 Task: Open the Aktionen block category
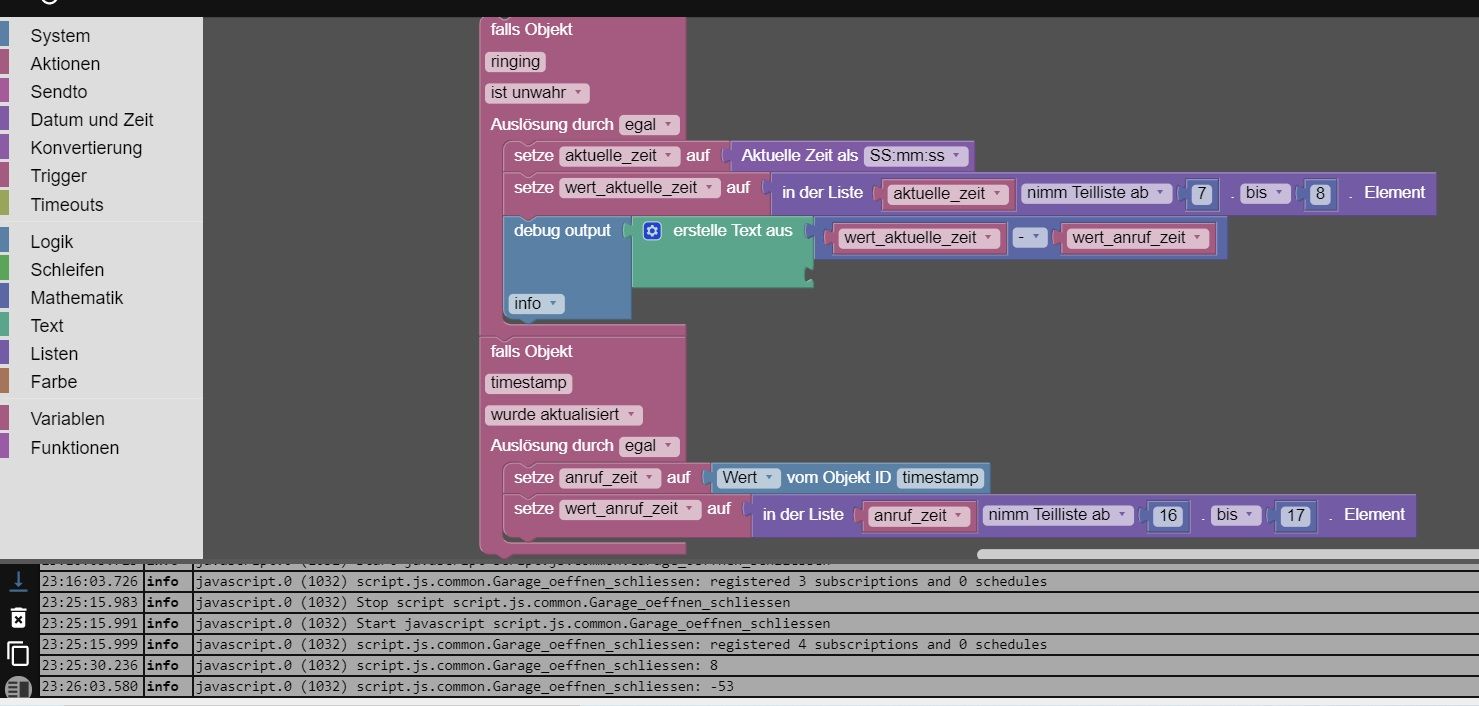tap(65, 64)
